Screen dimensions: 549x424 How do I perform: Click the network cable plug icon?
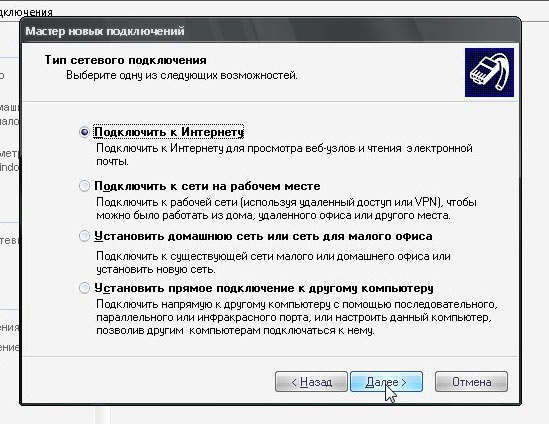489,72
